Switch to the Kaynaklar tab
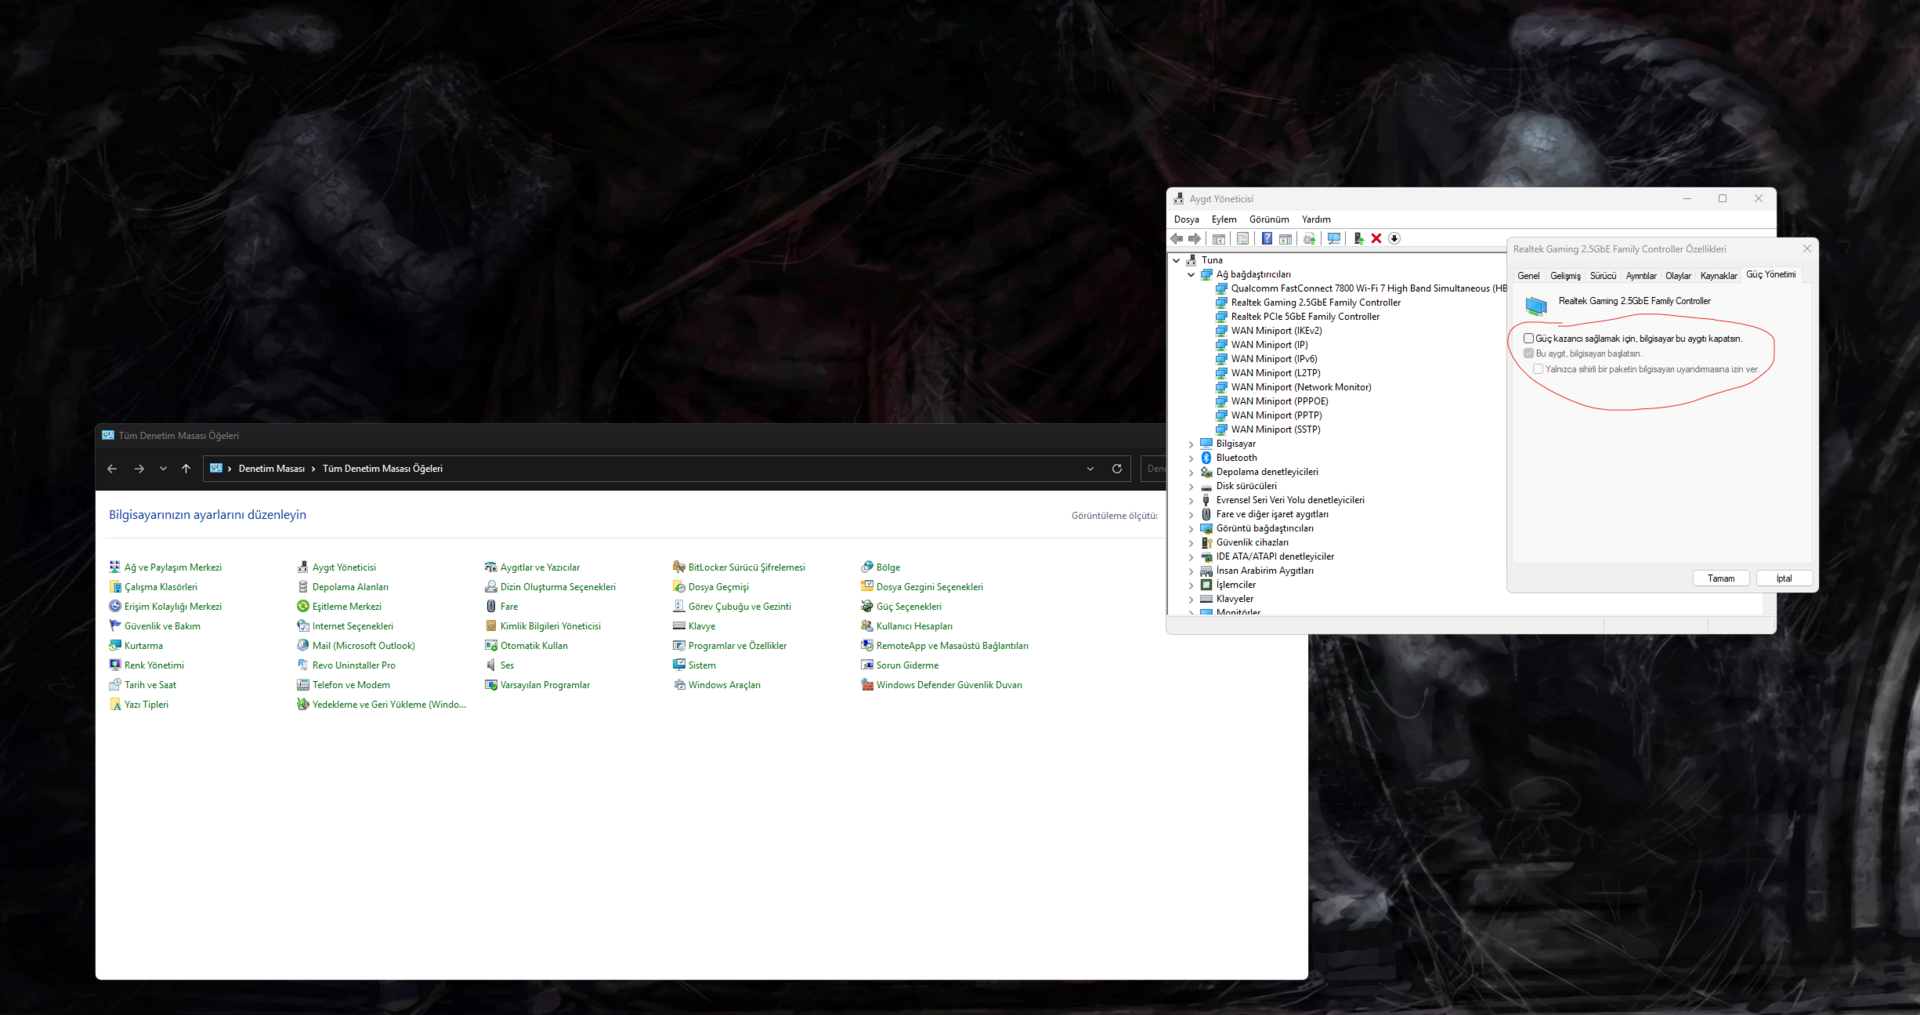 point(1719,276)
